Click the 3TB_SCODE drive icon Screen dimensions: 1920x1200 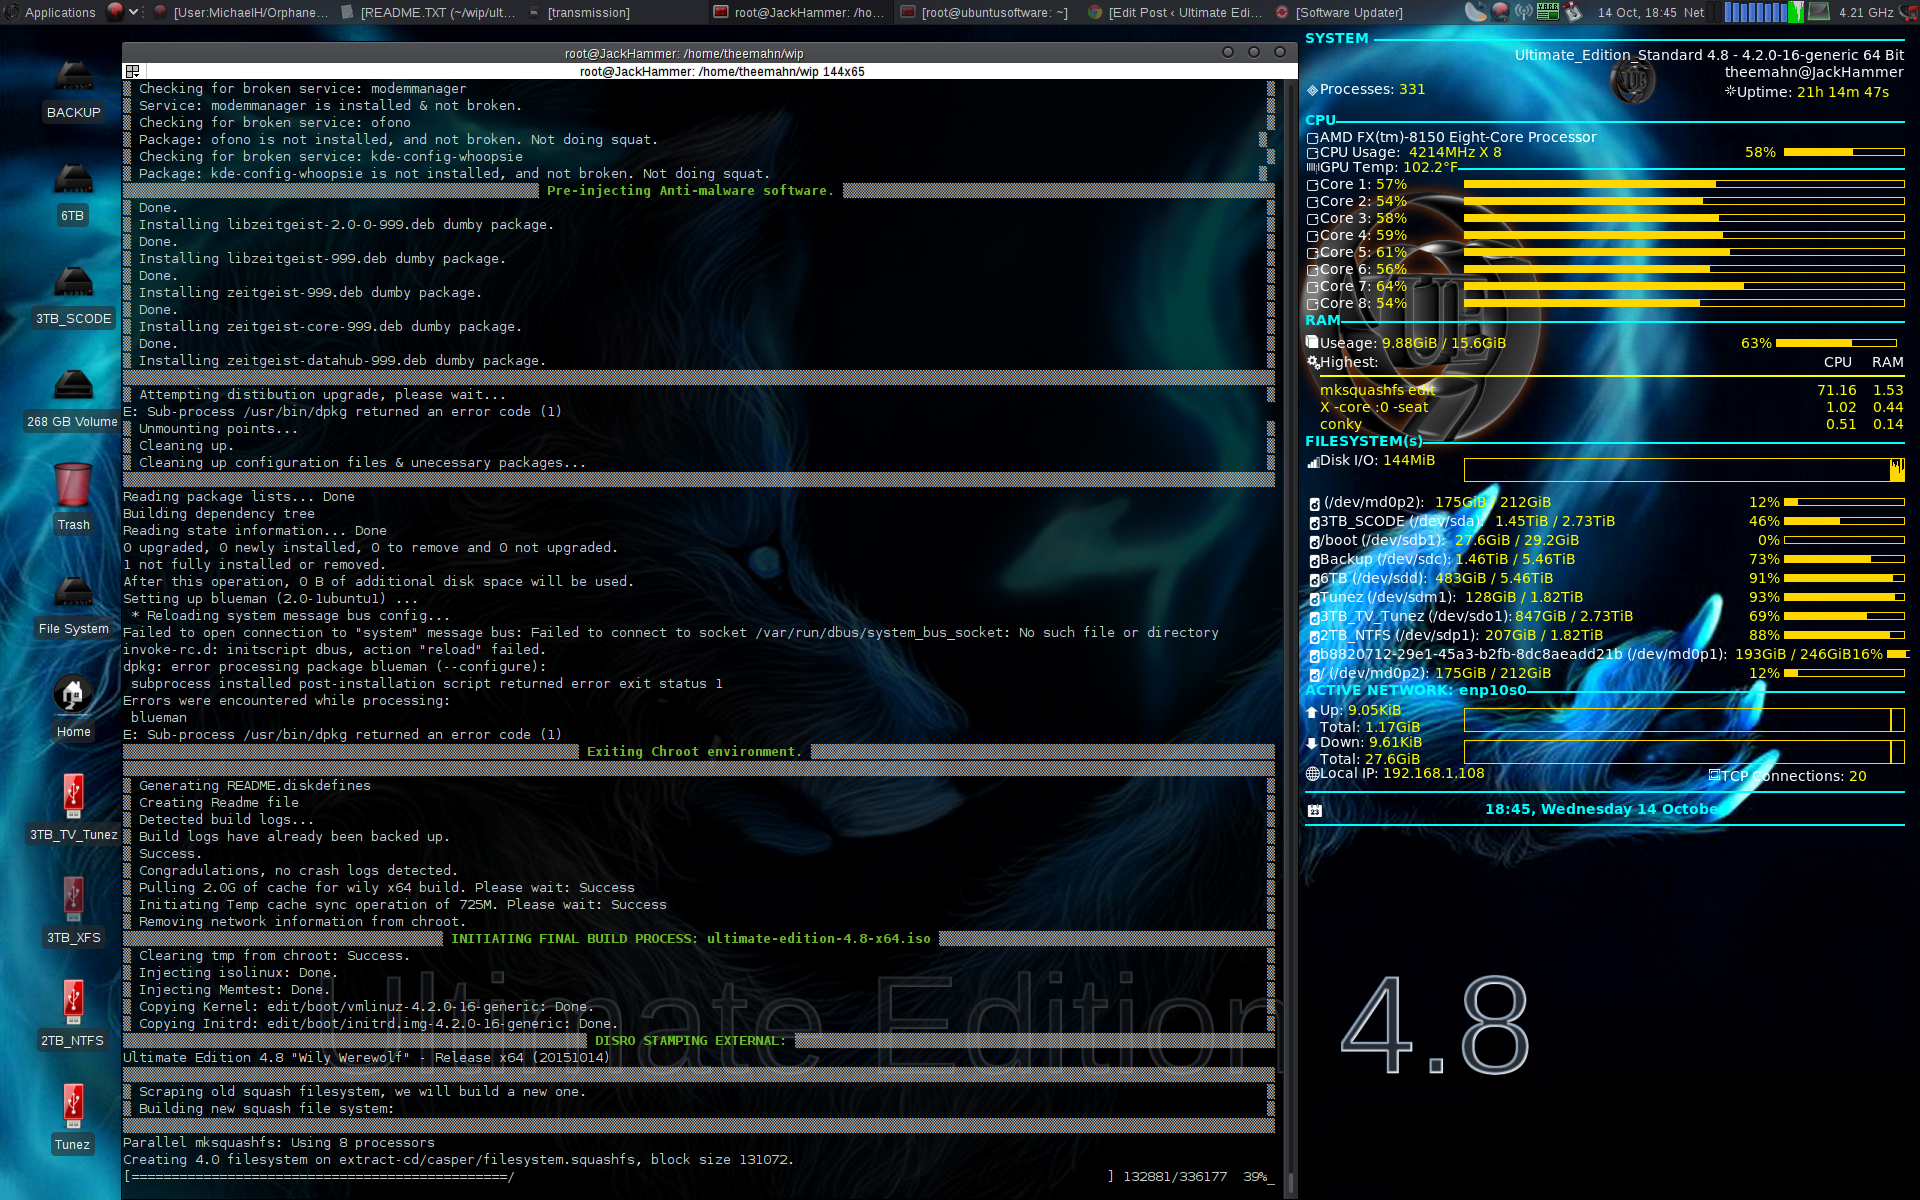[70, 285]
